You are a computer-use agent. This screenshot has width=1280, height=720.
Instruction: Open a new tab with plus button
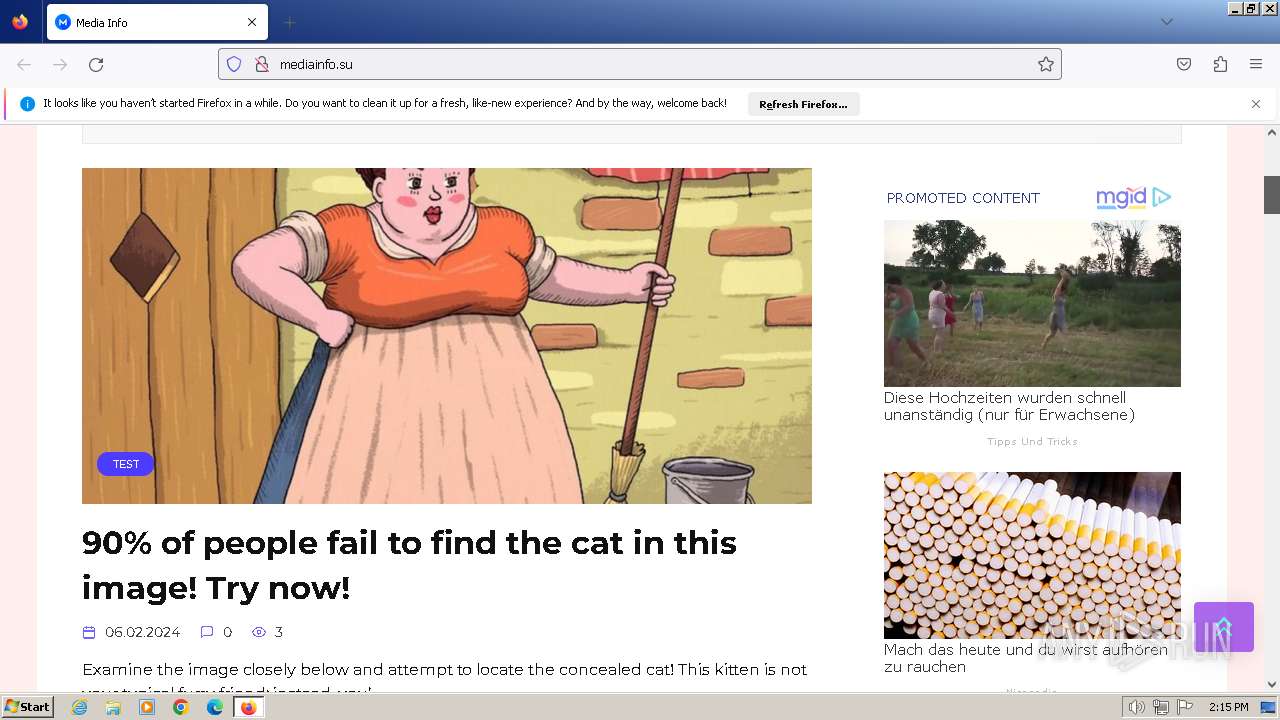pos(289,22)
